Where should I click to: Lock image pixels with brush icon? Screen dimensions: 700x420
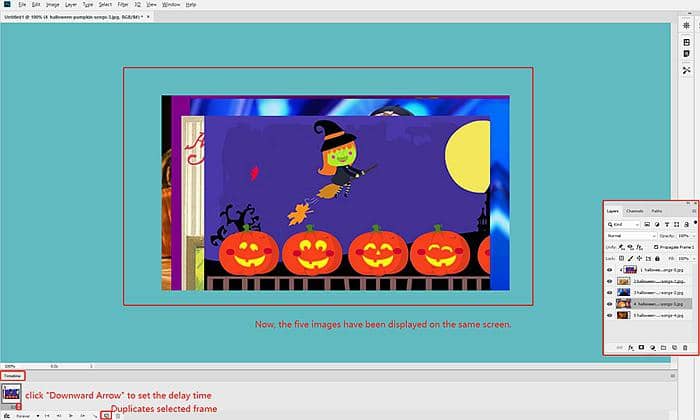630,258
